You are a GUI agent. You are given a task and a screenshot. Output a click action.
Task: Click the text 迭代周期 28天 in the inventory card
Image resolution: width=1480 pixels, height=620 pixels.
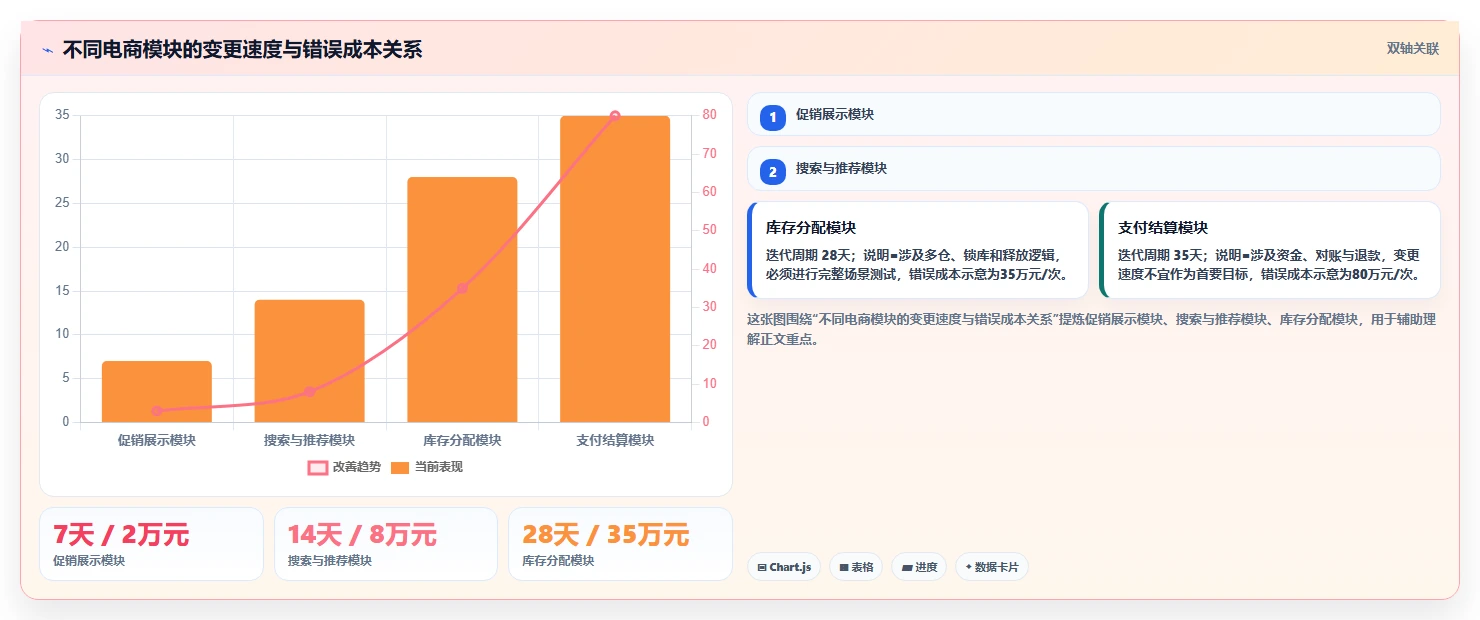pyautogui.click(x=810, y=255)
